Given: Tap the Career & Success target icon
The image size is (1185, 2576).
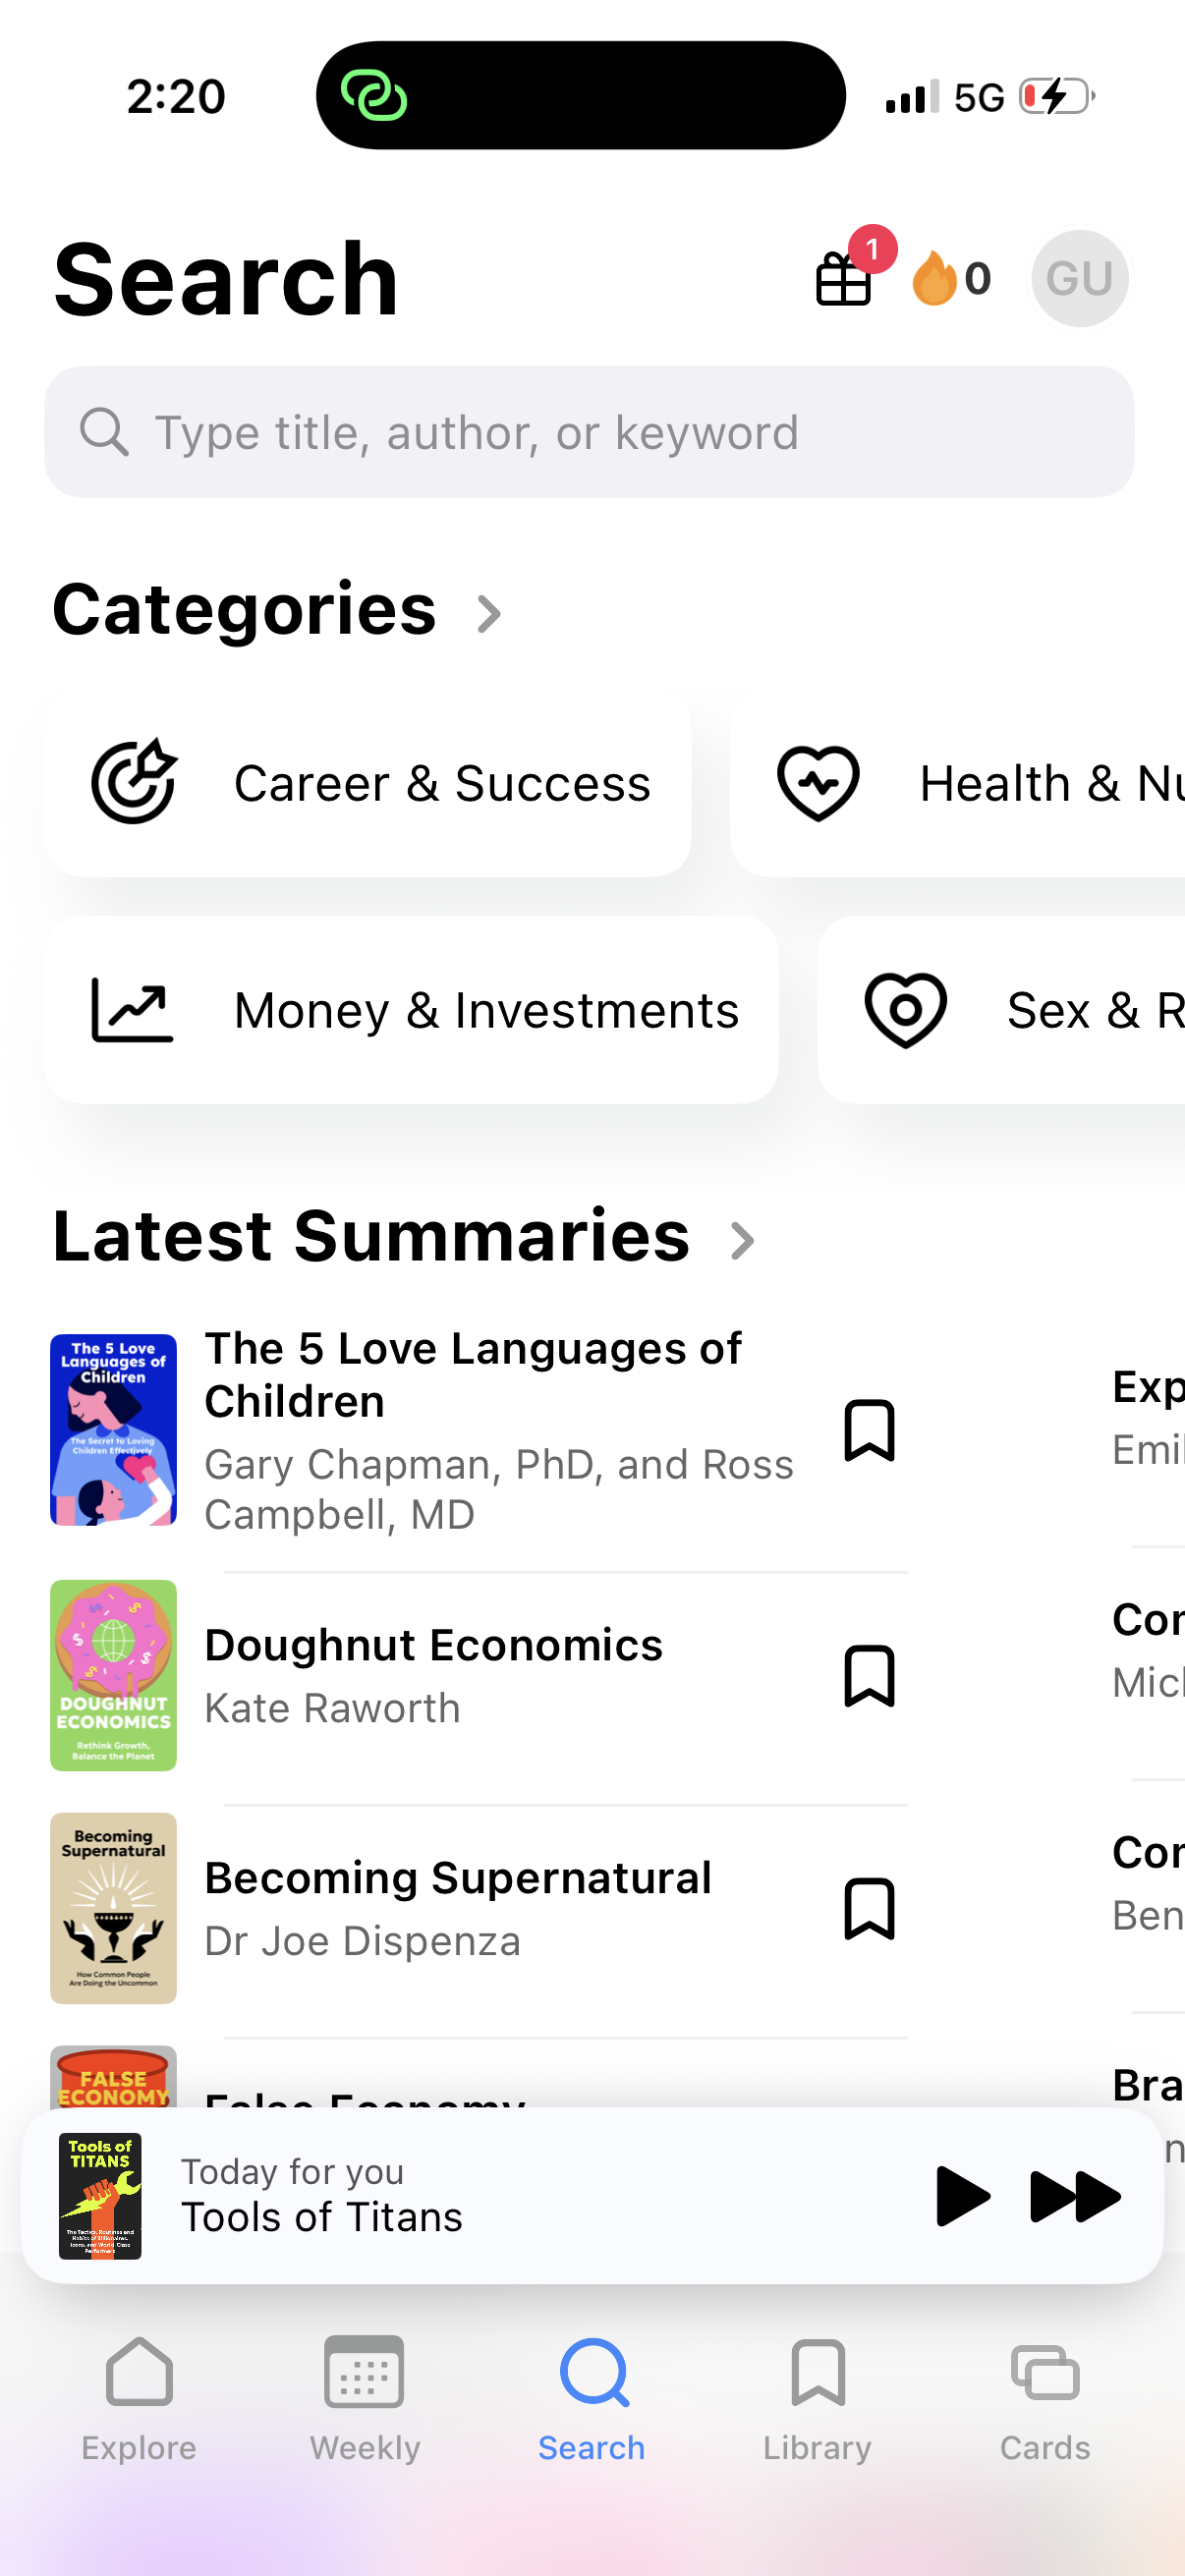Looking at the screenshot, I should coord(134,783).
